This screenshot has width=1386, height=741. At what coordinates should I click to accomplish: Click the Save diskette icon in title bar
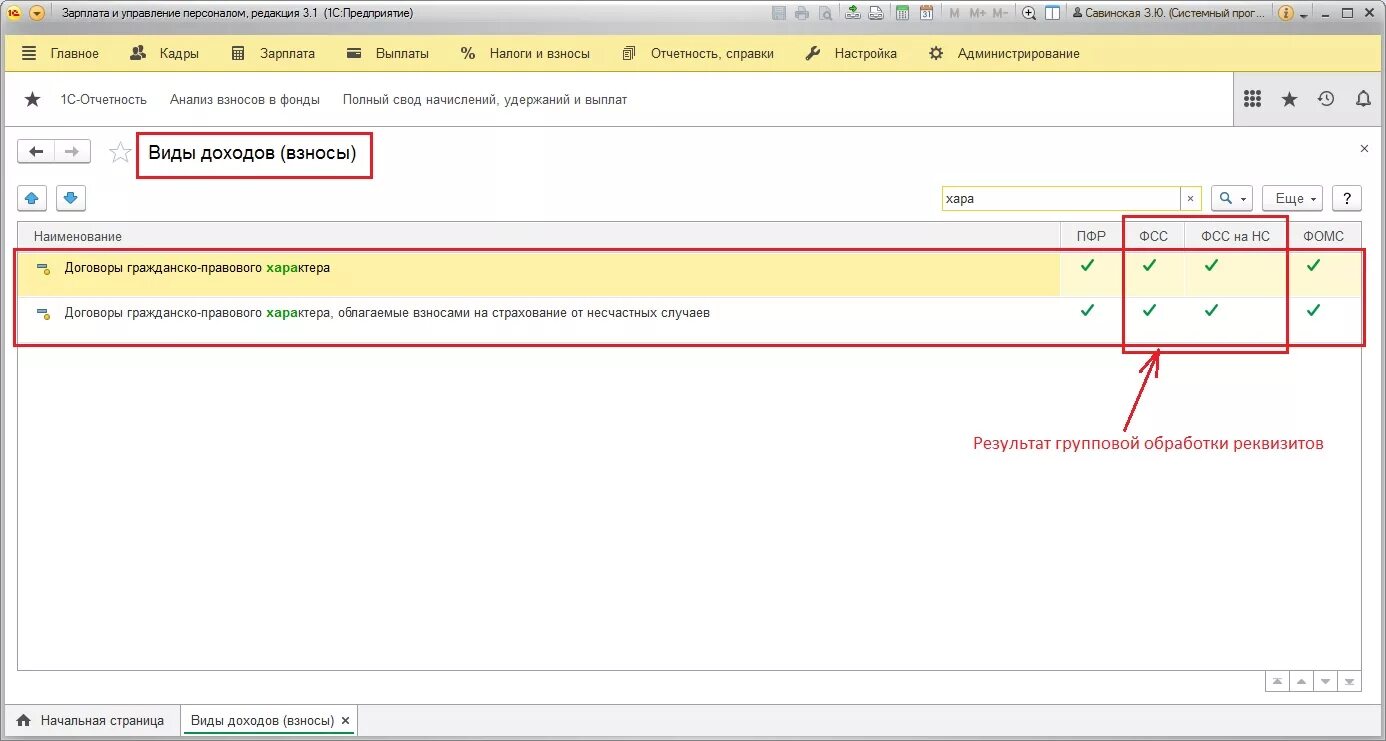pyautogui.click(x=780, y=13)
